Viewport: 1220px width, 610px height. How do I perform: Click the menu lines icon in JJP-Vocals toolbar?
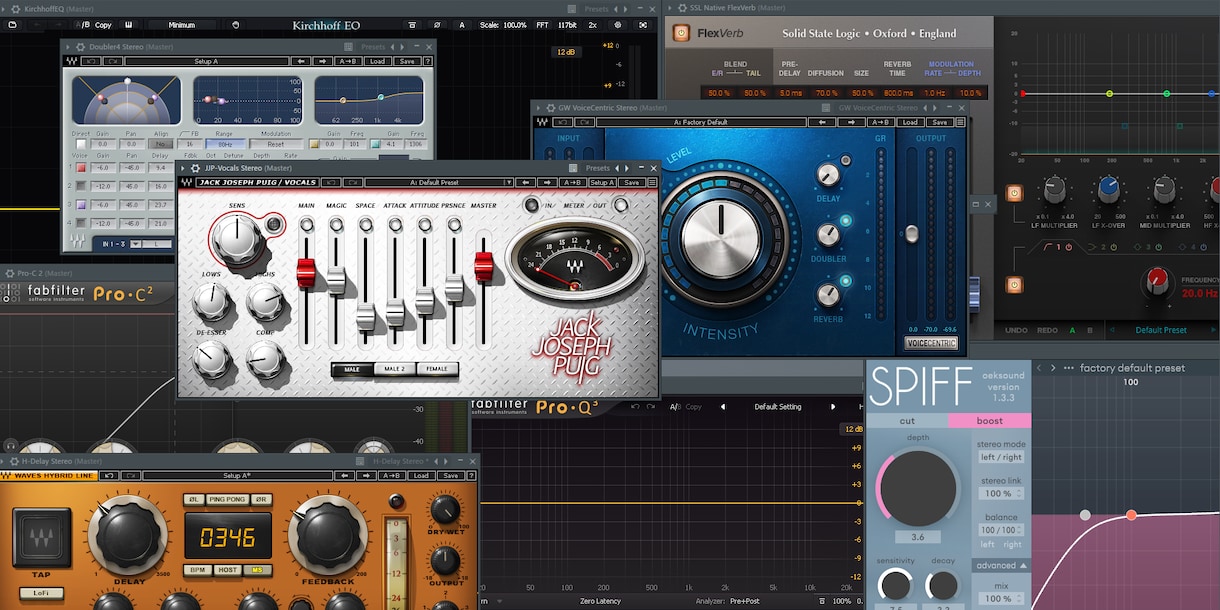652,183
